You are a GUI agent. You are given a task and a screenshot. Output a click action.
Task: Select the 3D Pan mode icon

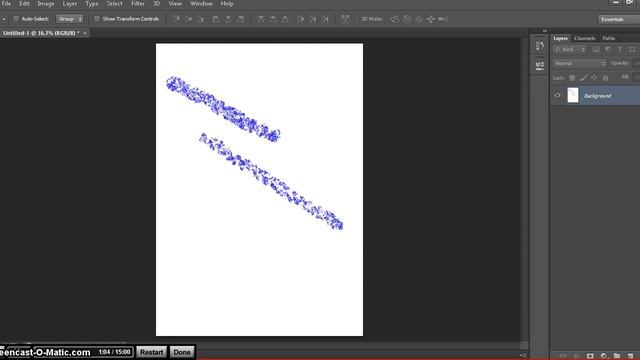click(x=419, y=19)
